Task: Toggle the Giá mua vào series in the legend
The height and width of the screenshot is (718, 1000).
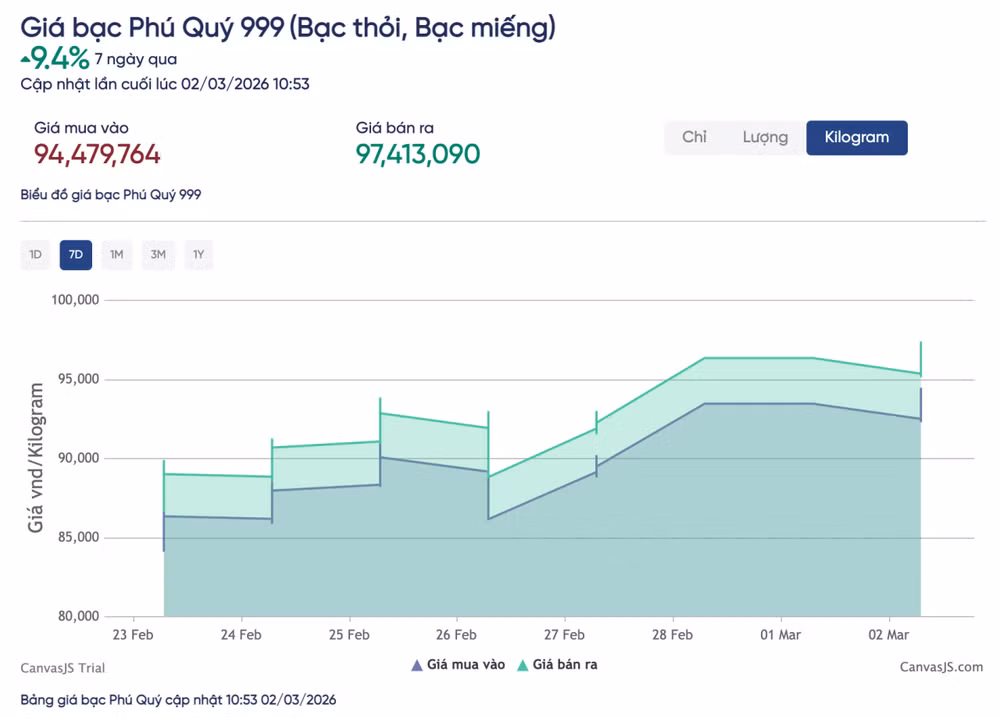Action: click(x=455, y=664)
